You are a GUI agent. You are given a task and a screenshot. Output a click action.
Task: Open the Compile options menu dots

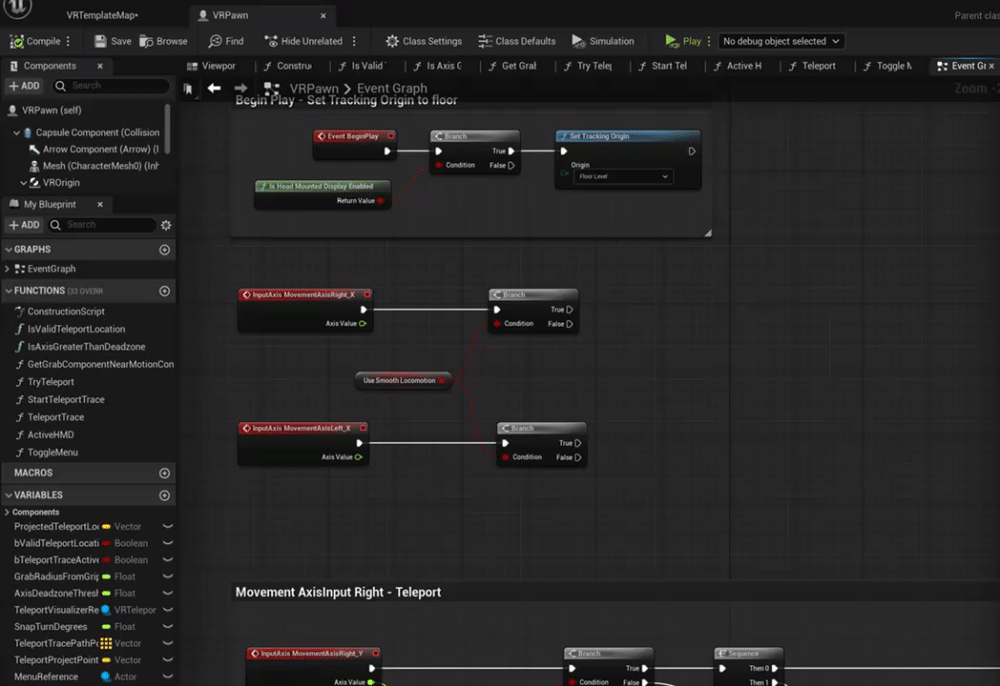point(68,41)
